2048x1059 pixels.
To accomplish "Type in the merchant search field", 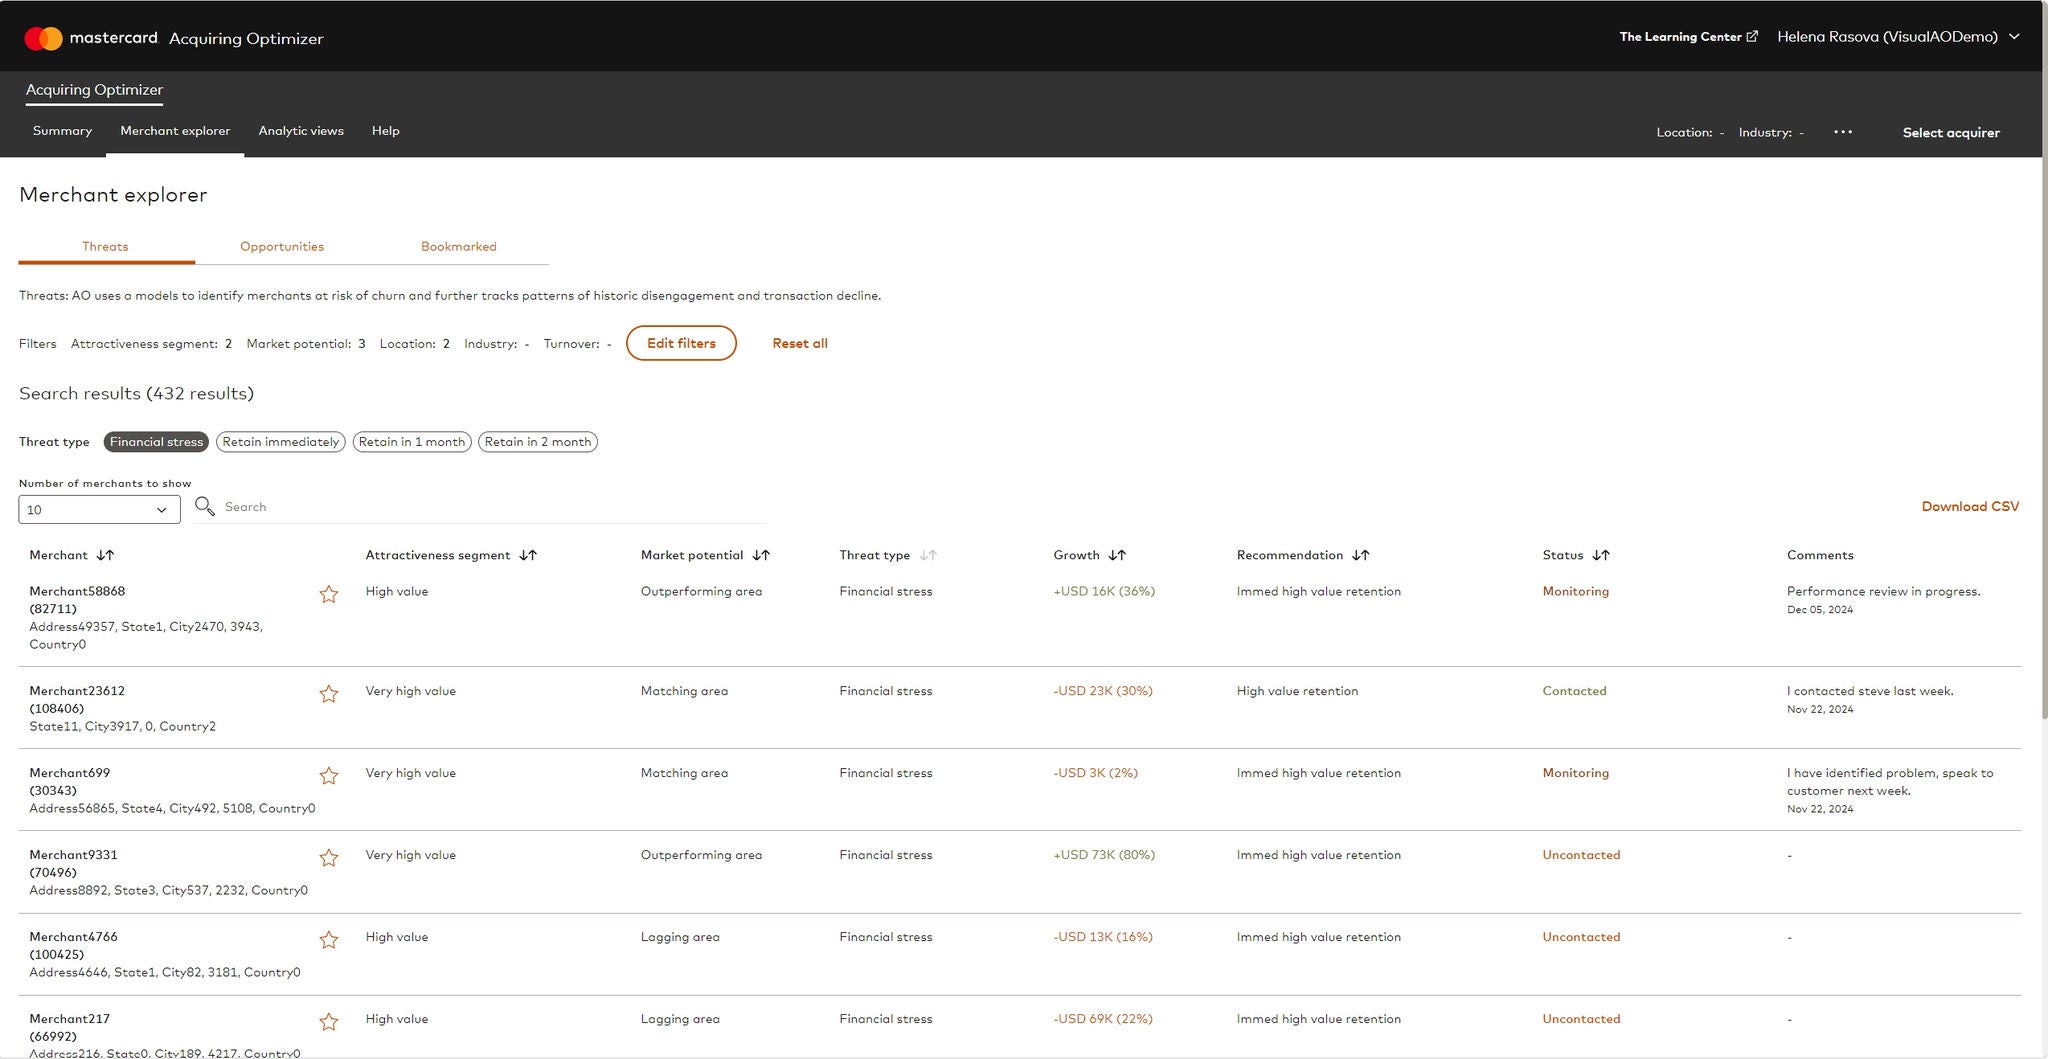I will pos(450,506).
